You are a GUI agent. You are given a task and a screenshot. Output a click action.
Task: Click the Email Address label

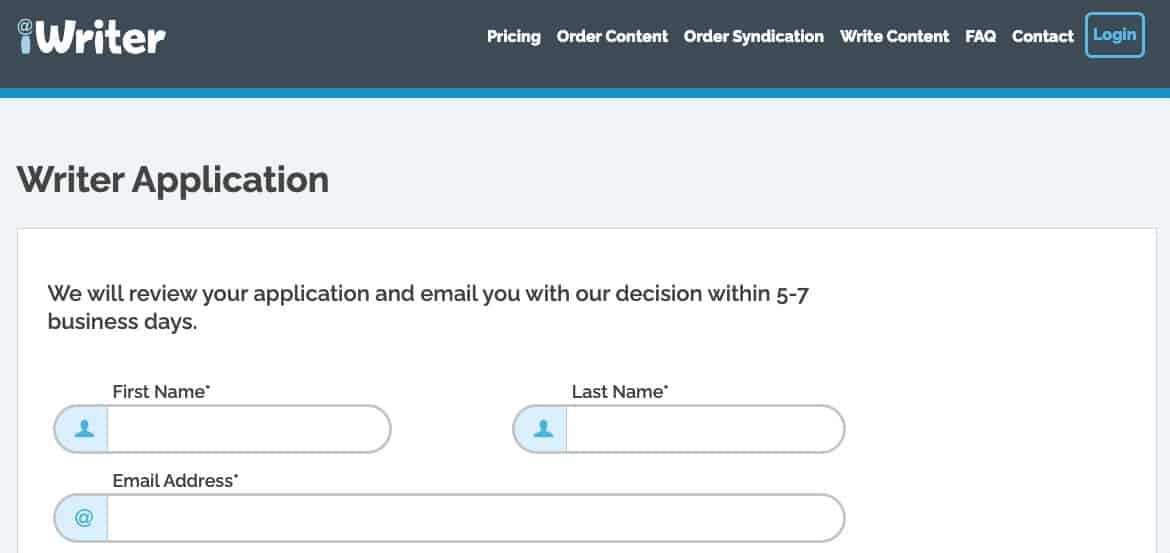(175, 481)
